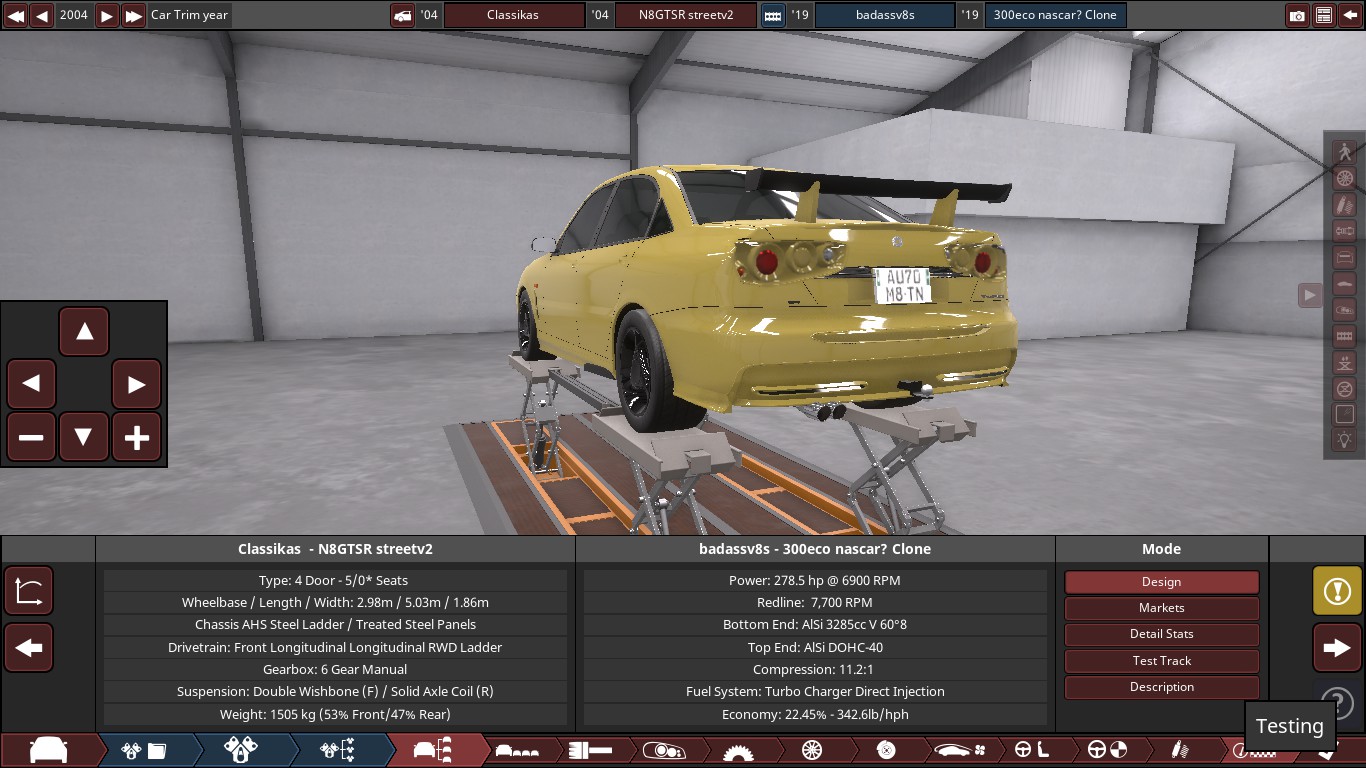
Task: Toggle the car lift platform in sidebar
Action: point(1344,361)
